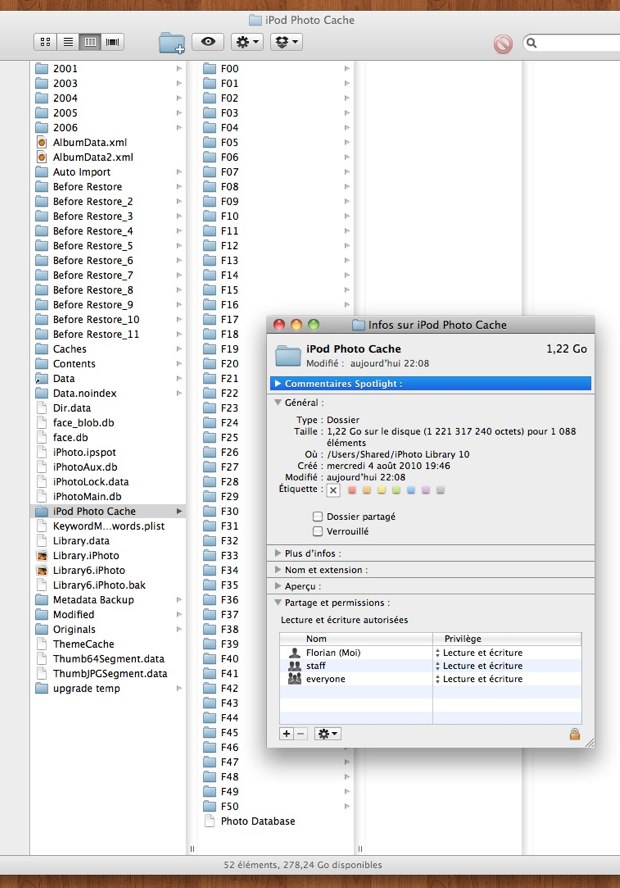
Task: Expand Commentaires Spotlight section
Action: pos(278,383)
